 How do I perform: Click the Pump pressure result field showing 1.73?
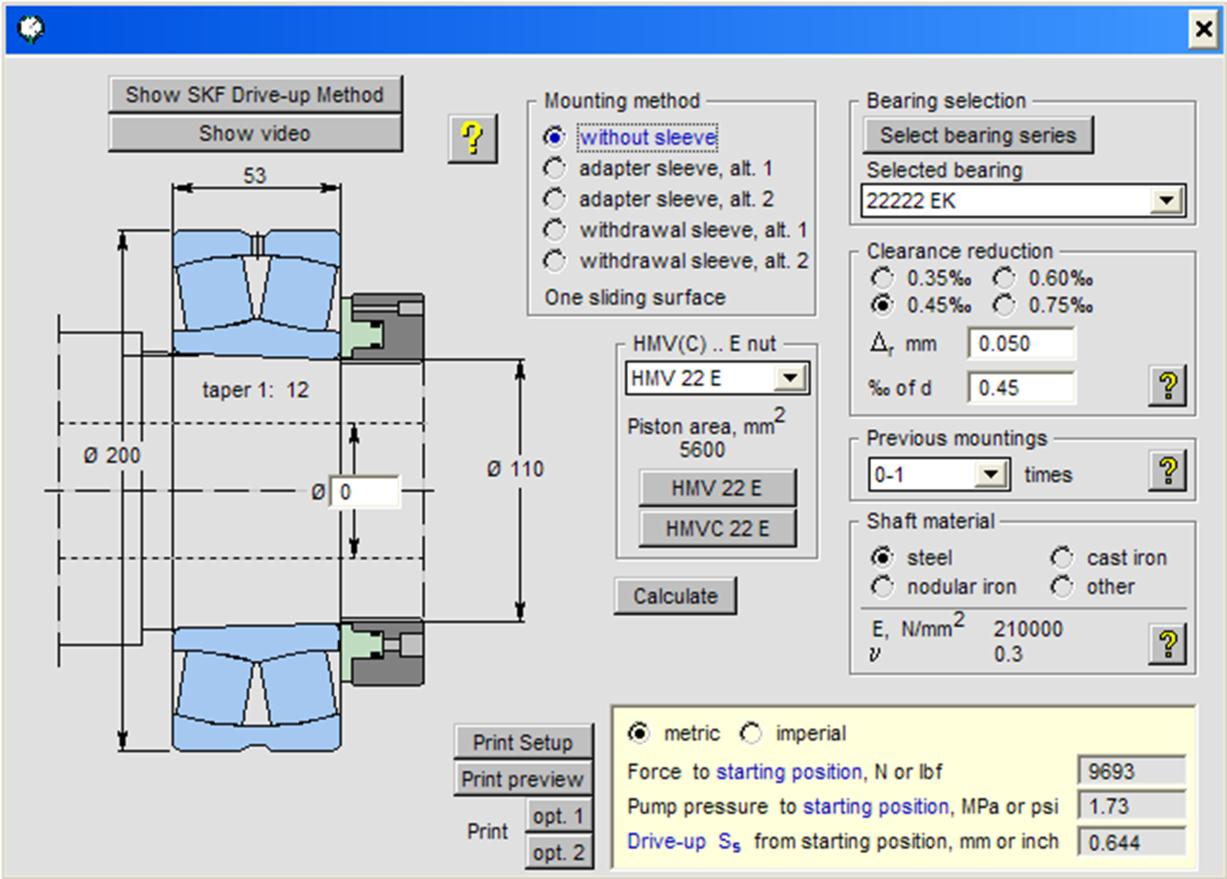(1131, 806)
